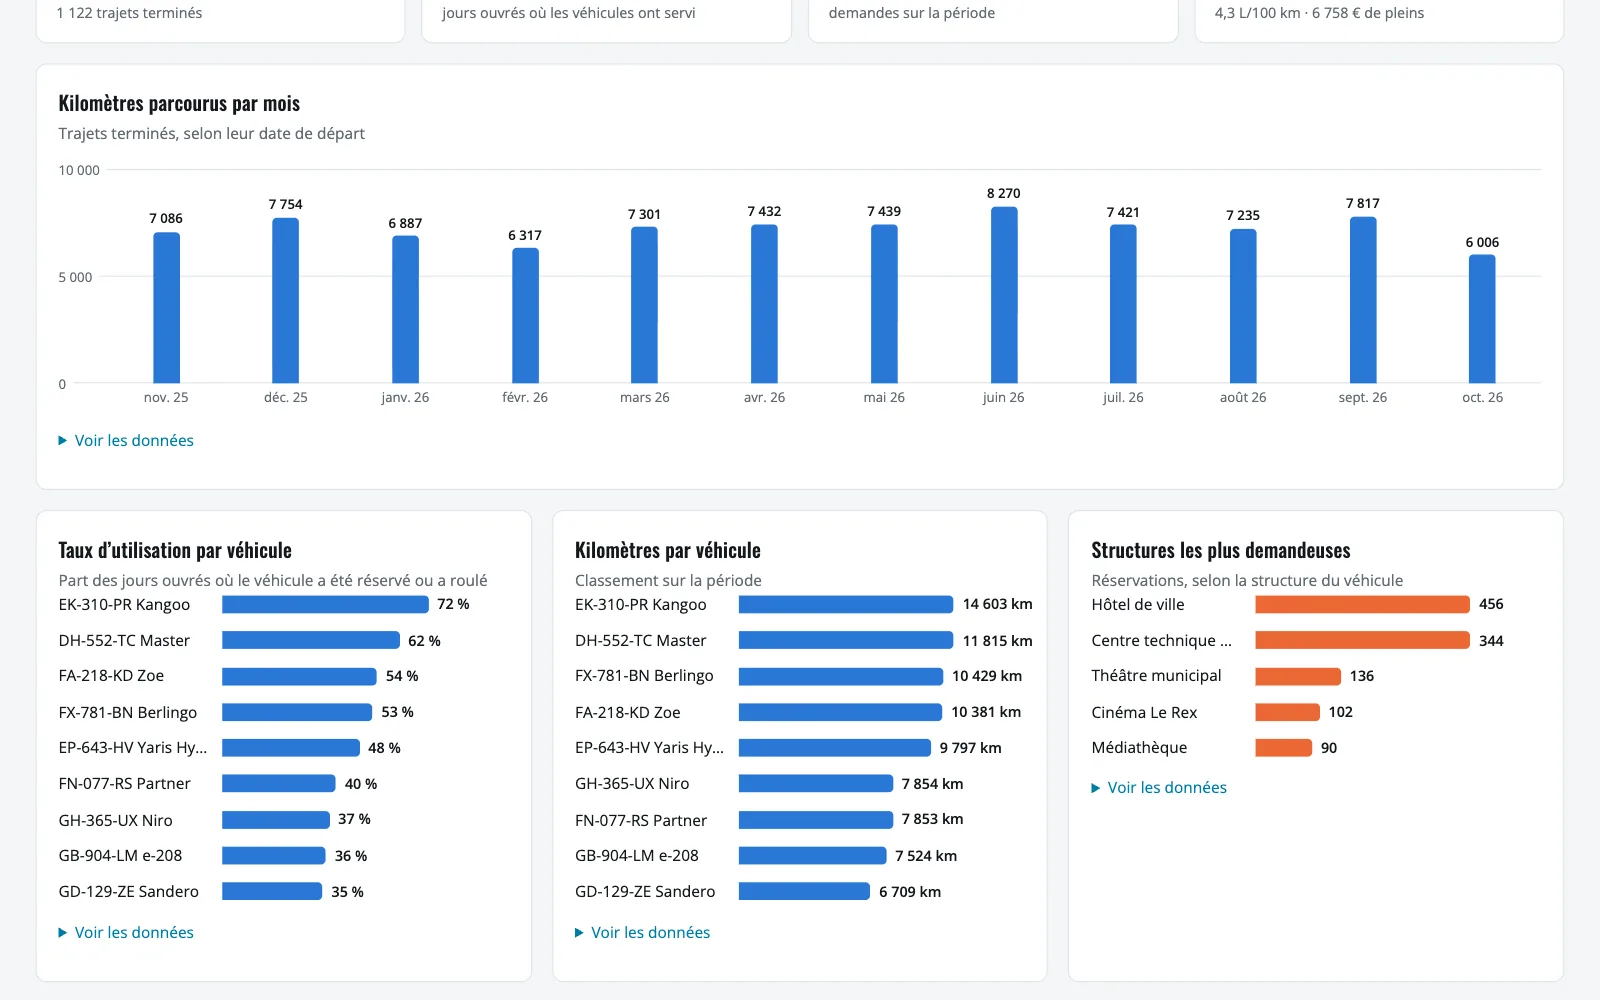Click the '10 000' y-axis label
Viewport: 1600px width, 1000px height.
[x=79, y=170]
